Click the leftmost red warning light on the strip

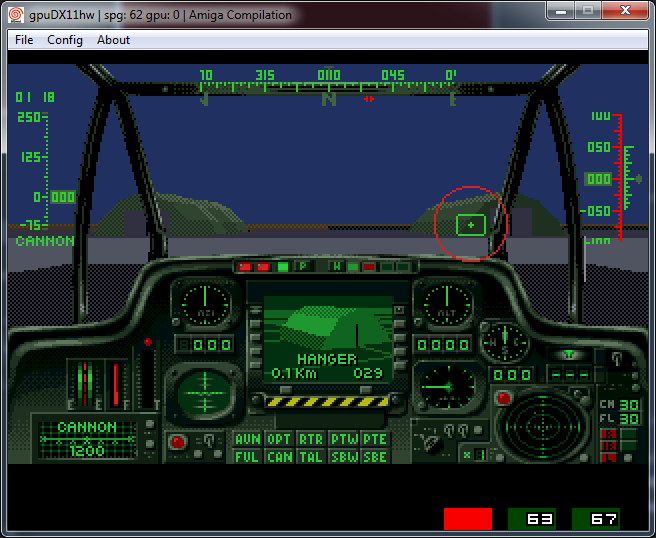(245, 266)
